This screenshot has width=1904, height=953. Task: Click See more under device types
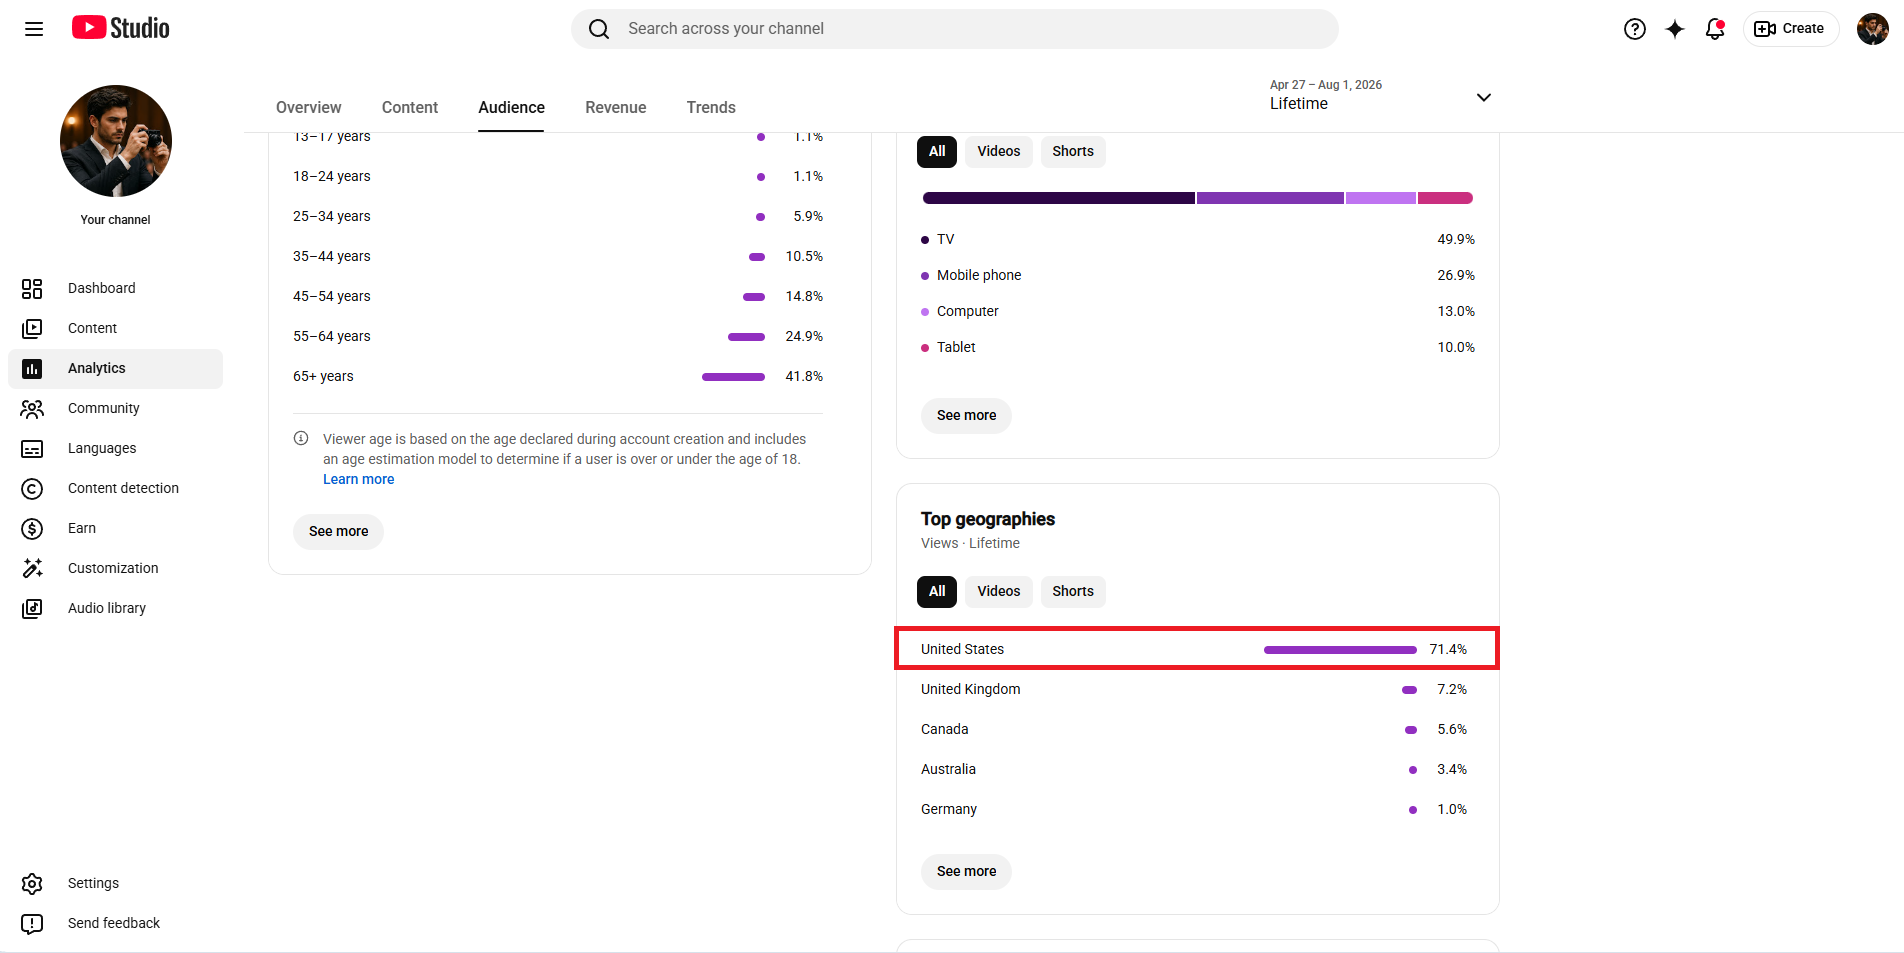pyautogui.click(x=966, y=416)
